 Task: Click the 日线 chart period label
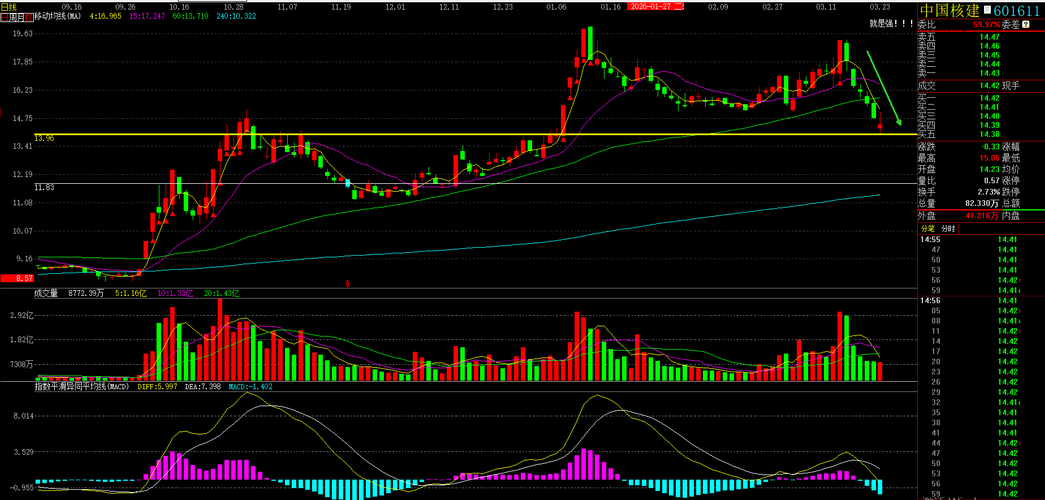pyautogui.click(x=9, y=7)
